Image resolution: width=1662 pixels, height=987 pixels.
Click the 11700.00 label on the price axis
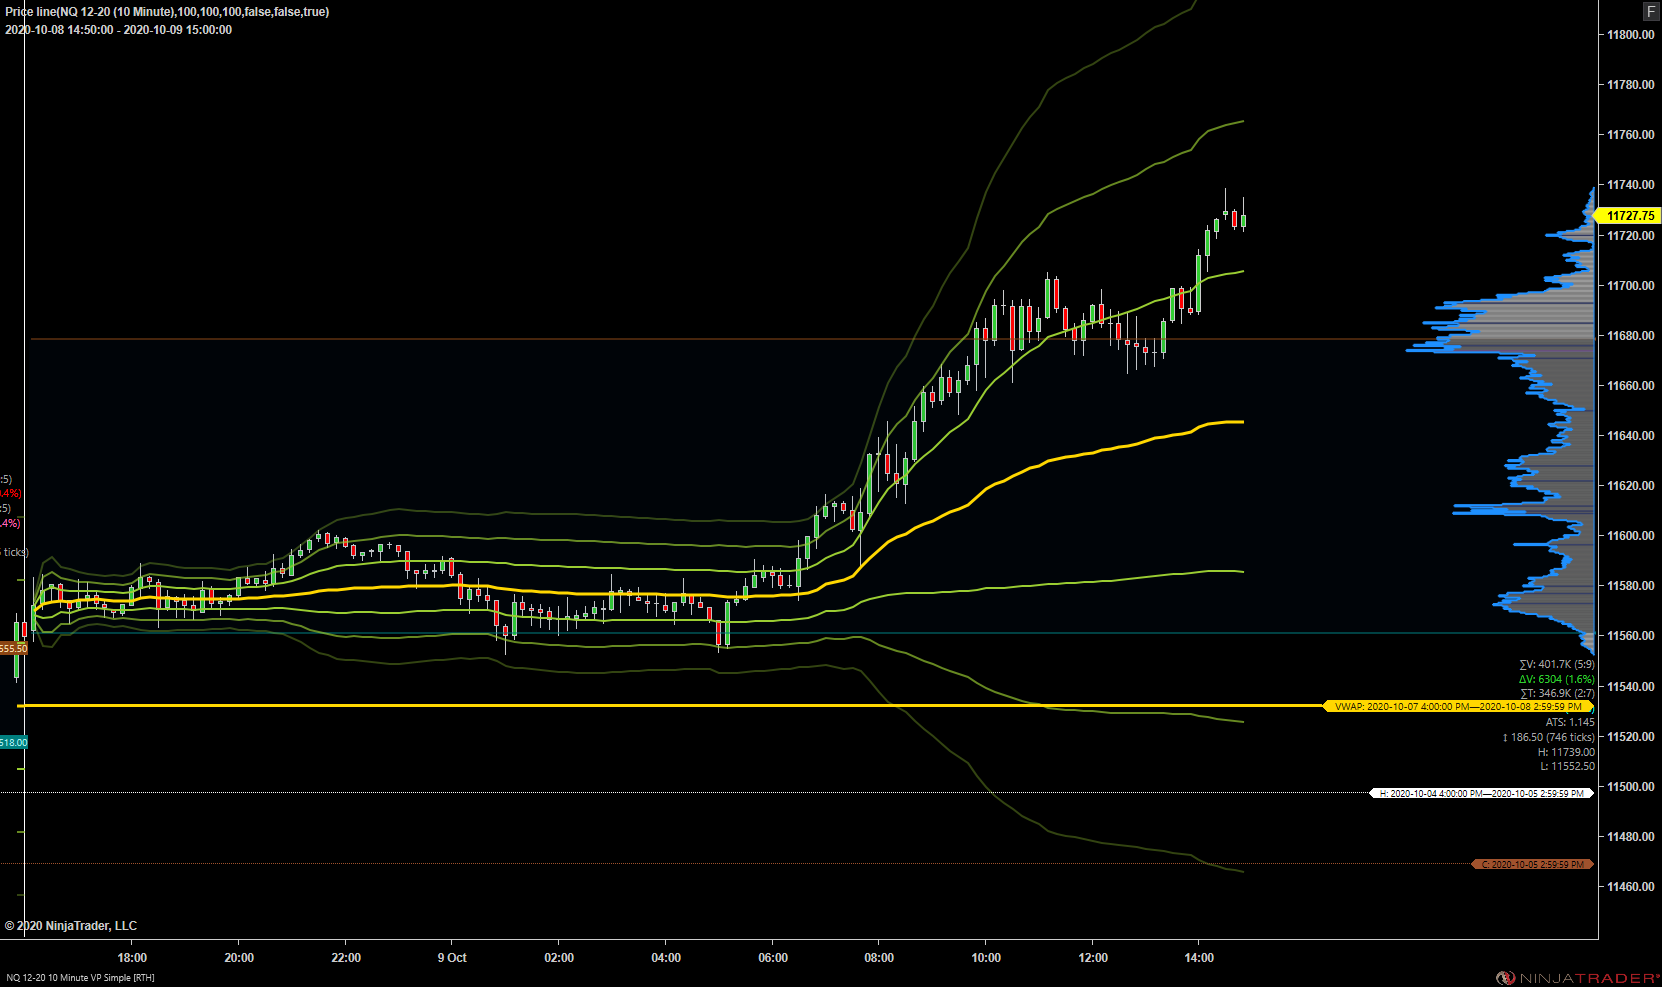point(1630,286)
